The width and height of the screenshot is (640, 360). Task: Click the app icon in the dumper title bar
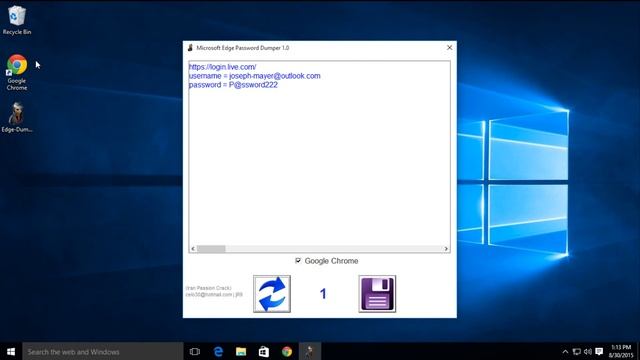pos(190,48)
